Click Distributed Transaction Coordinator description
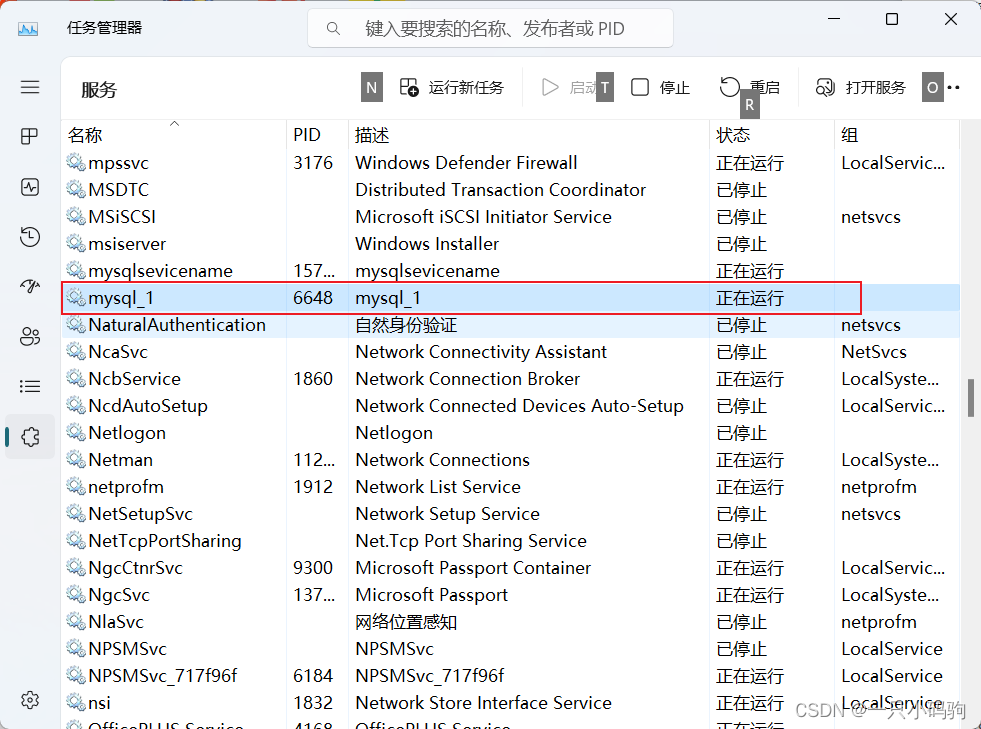Image resolution: width=981 pixels, height=729 pixels. (501, 190)
